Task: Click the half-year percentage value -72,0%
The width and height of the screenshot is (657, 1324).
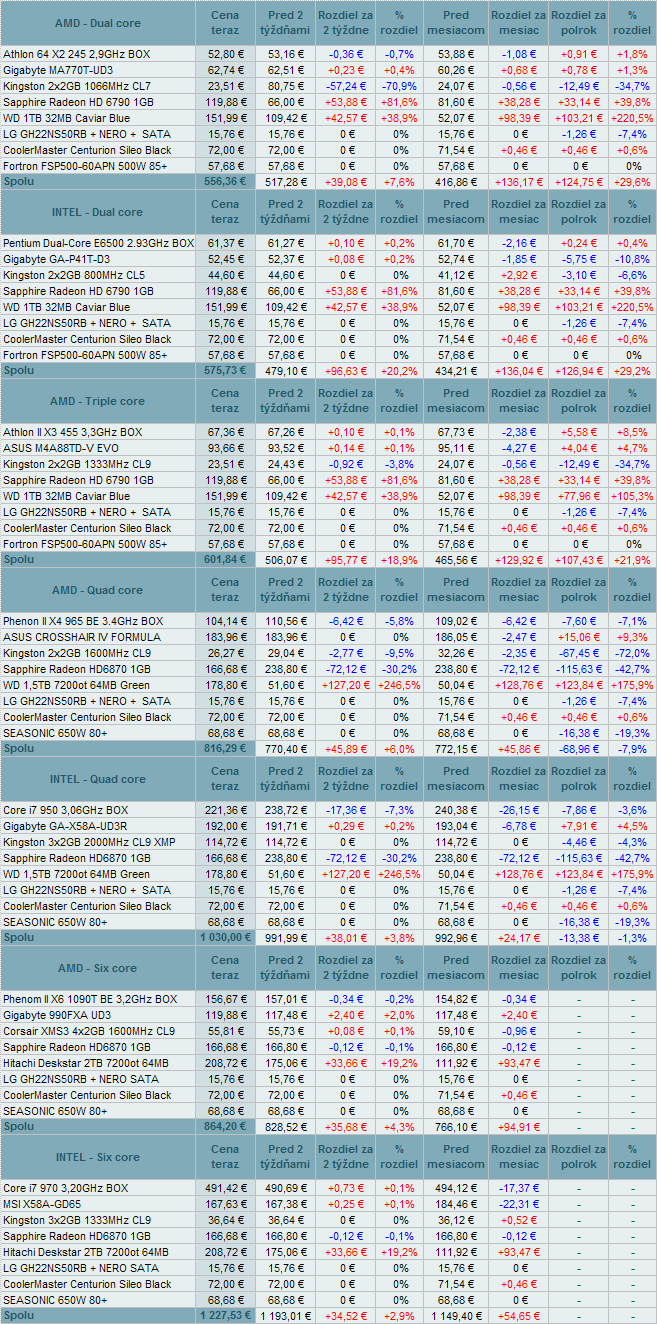Action: coord(632,653)
